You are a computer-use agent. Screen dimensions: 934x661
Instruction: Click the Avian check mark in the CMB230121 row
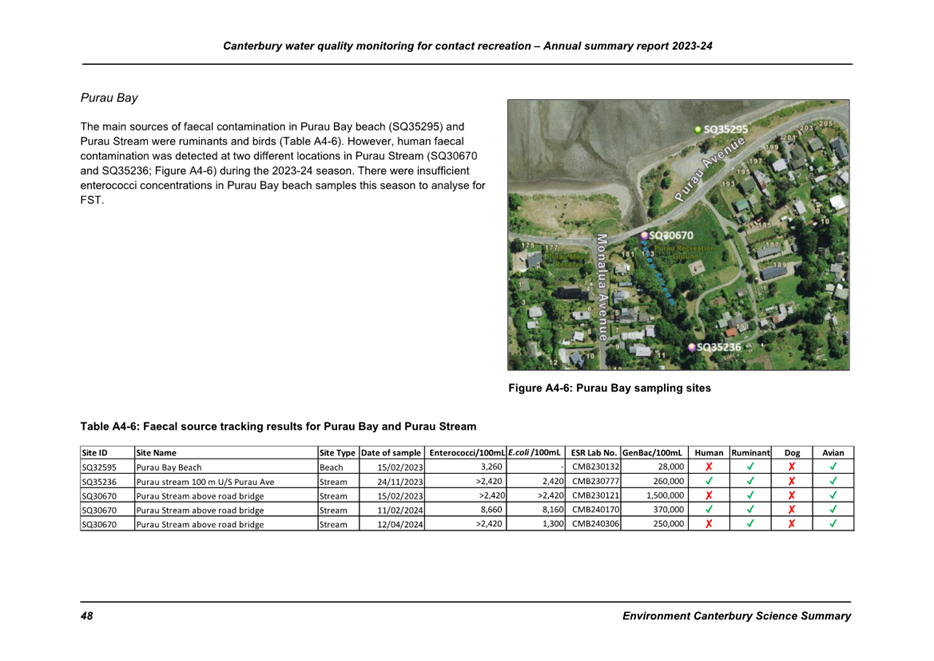coord(833,495)
